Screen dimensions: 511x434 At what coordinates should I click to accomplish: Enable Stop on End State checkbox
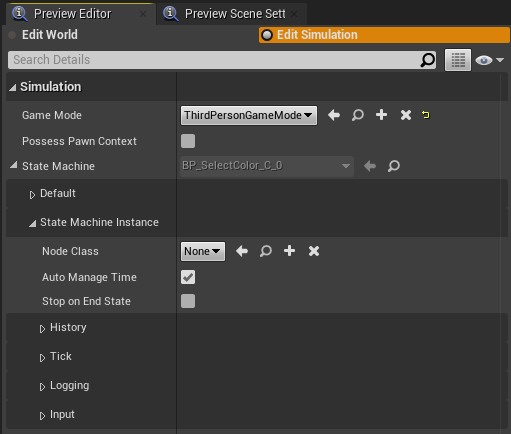(188, 301)
